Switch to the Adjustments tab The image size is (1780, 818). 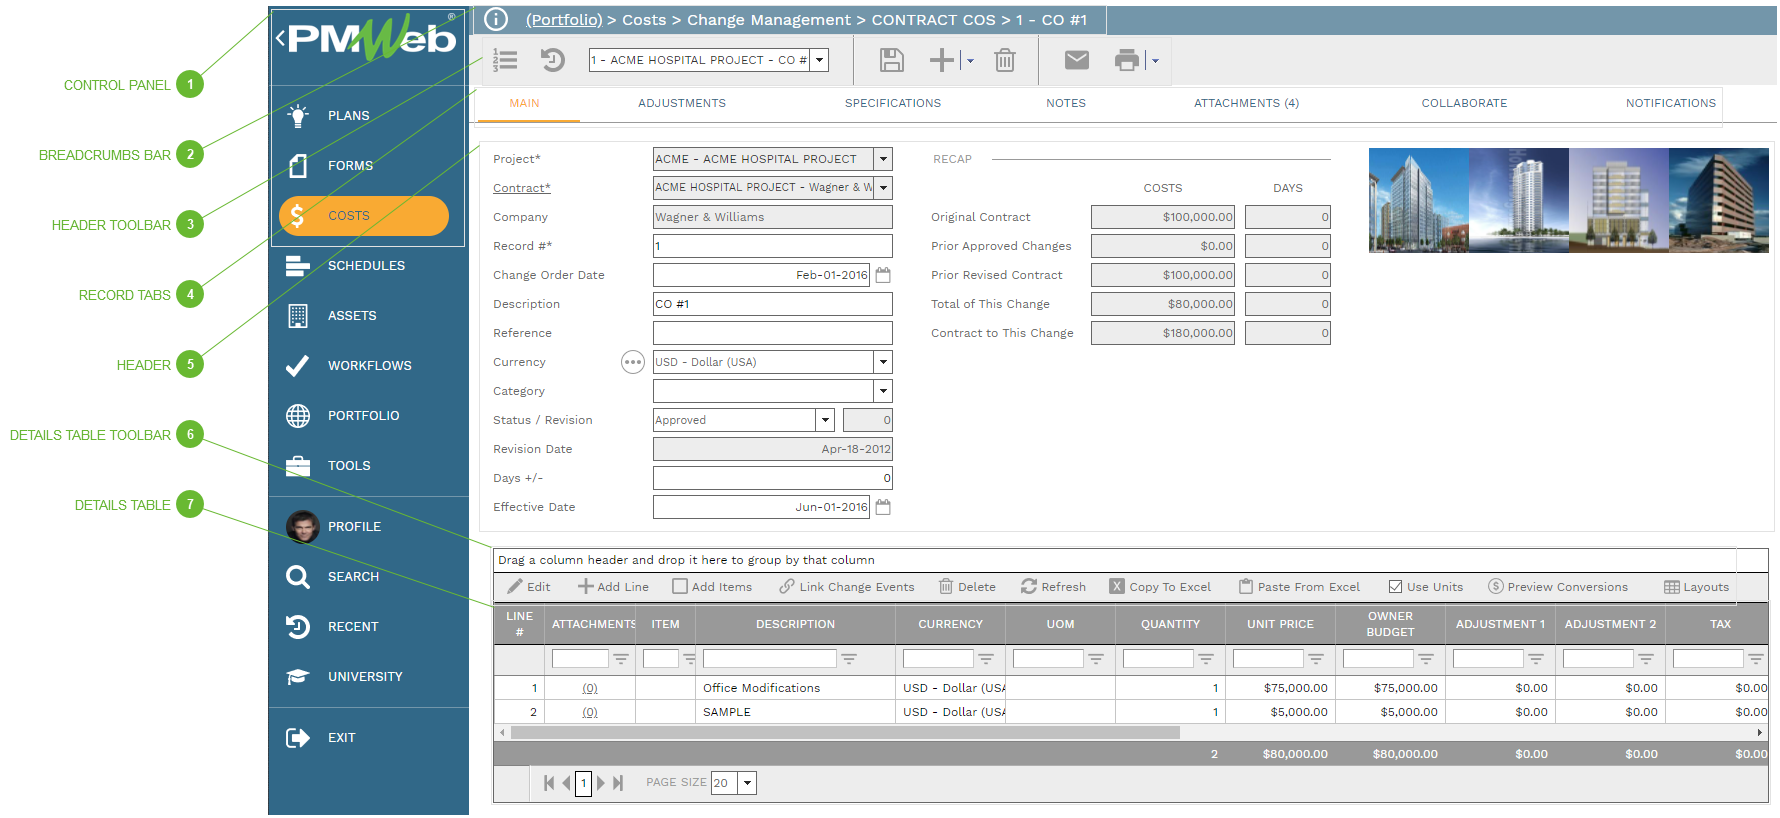coord(682,103)
